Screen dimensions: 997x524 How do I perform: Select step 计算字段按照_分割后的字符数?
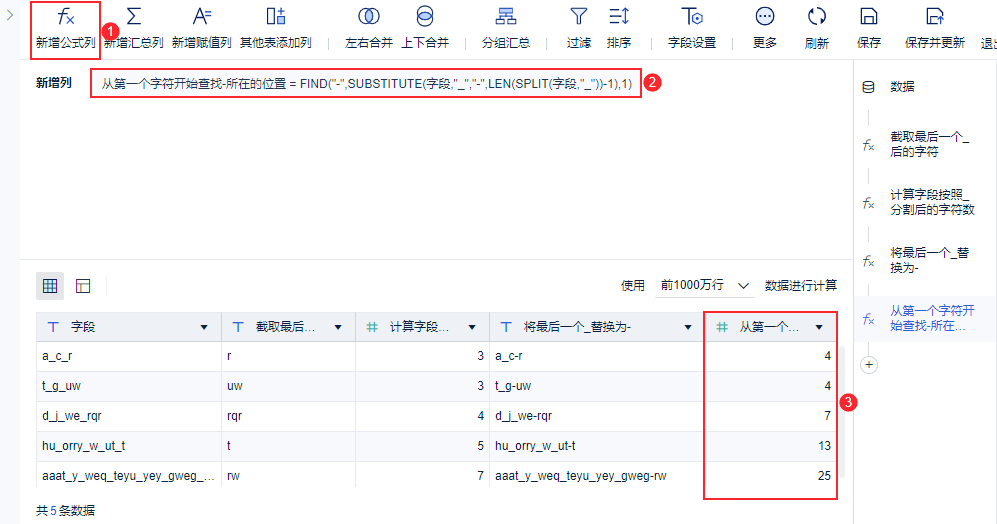(x=932, y=202)
